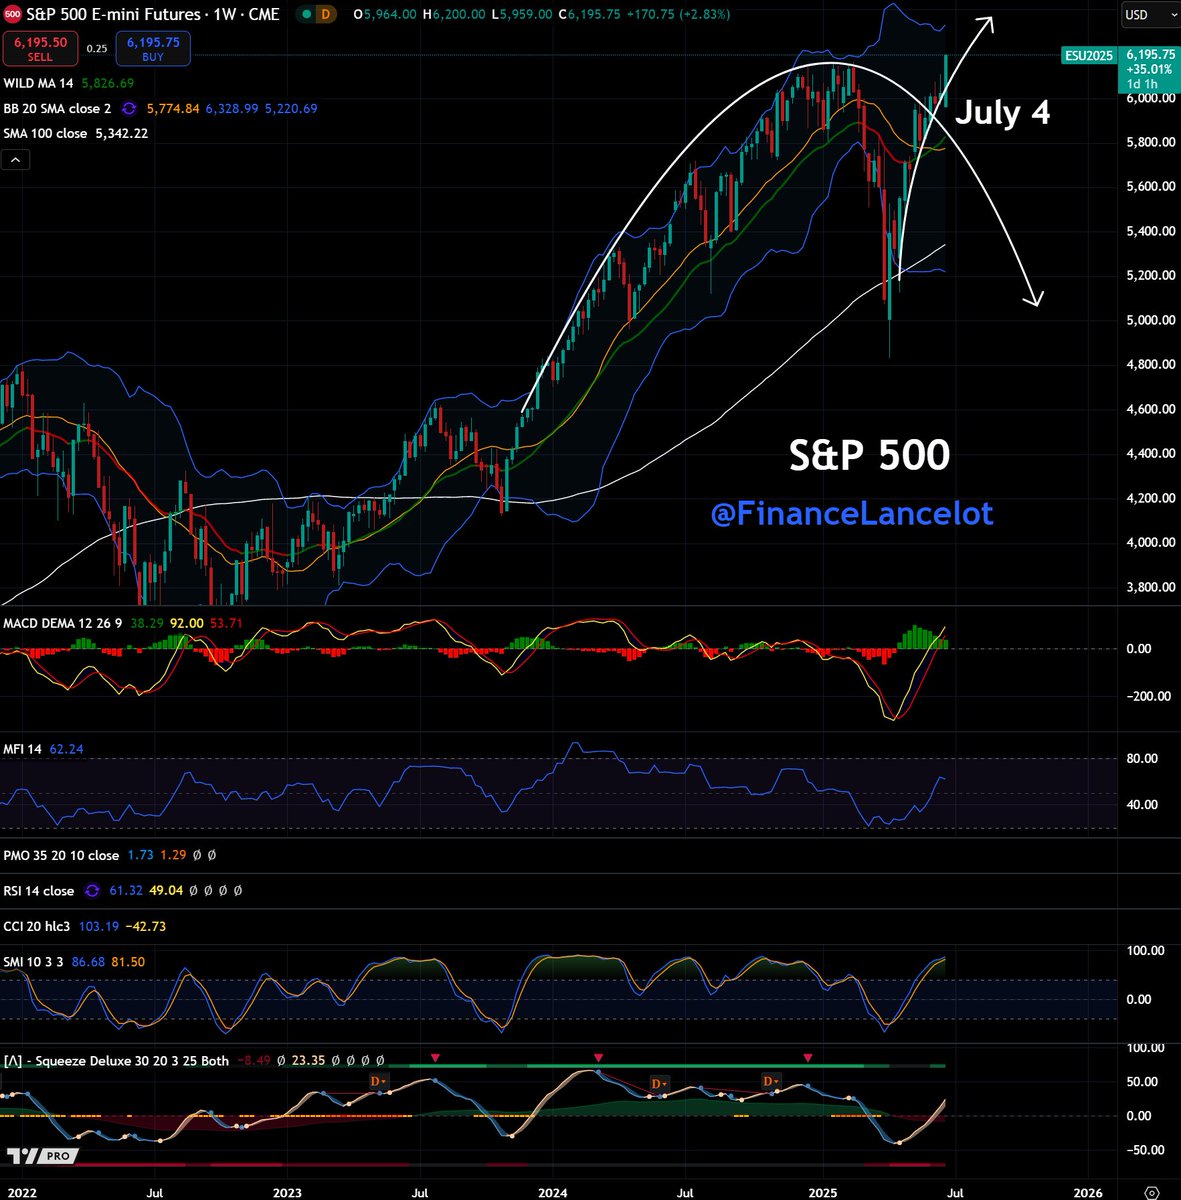Click the 0.25 spread value
This screenshot has height=1200, width=1181.
point(97,49)
